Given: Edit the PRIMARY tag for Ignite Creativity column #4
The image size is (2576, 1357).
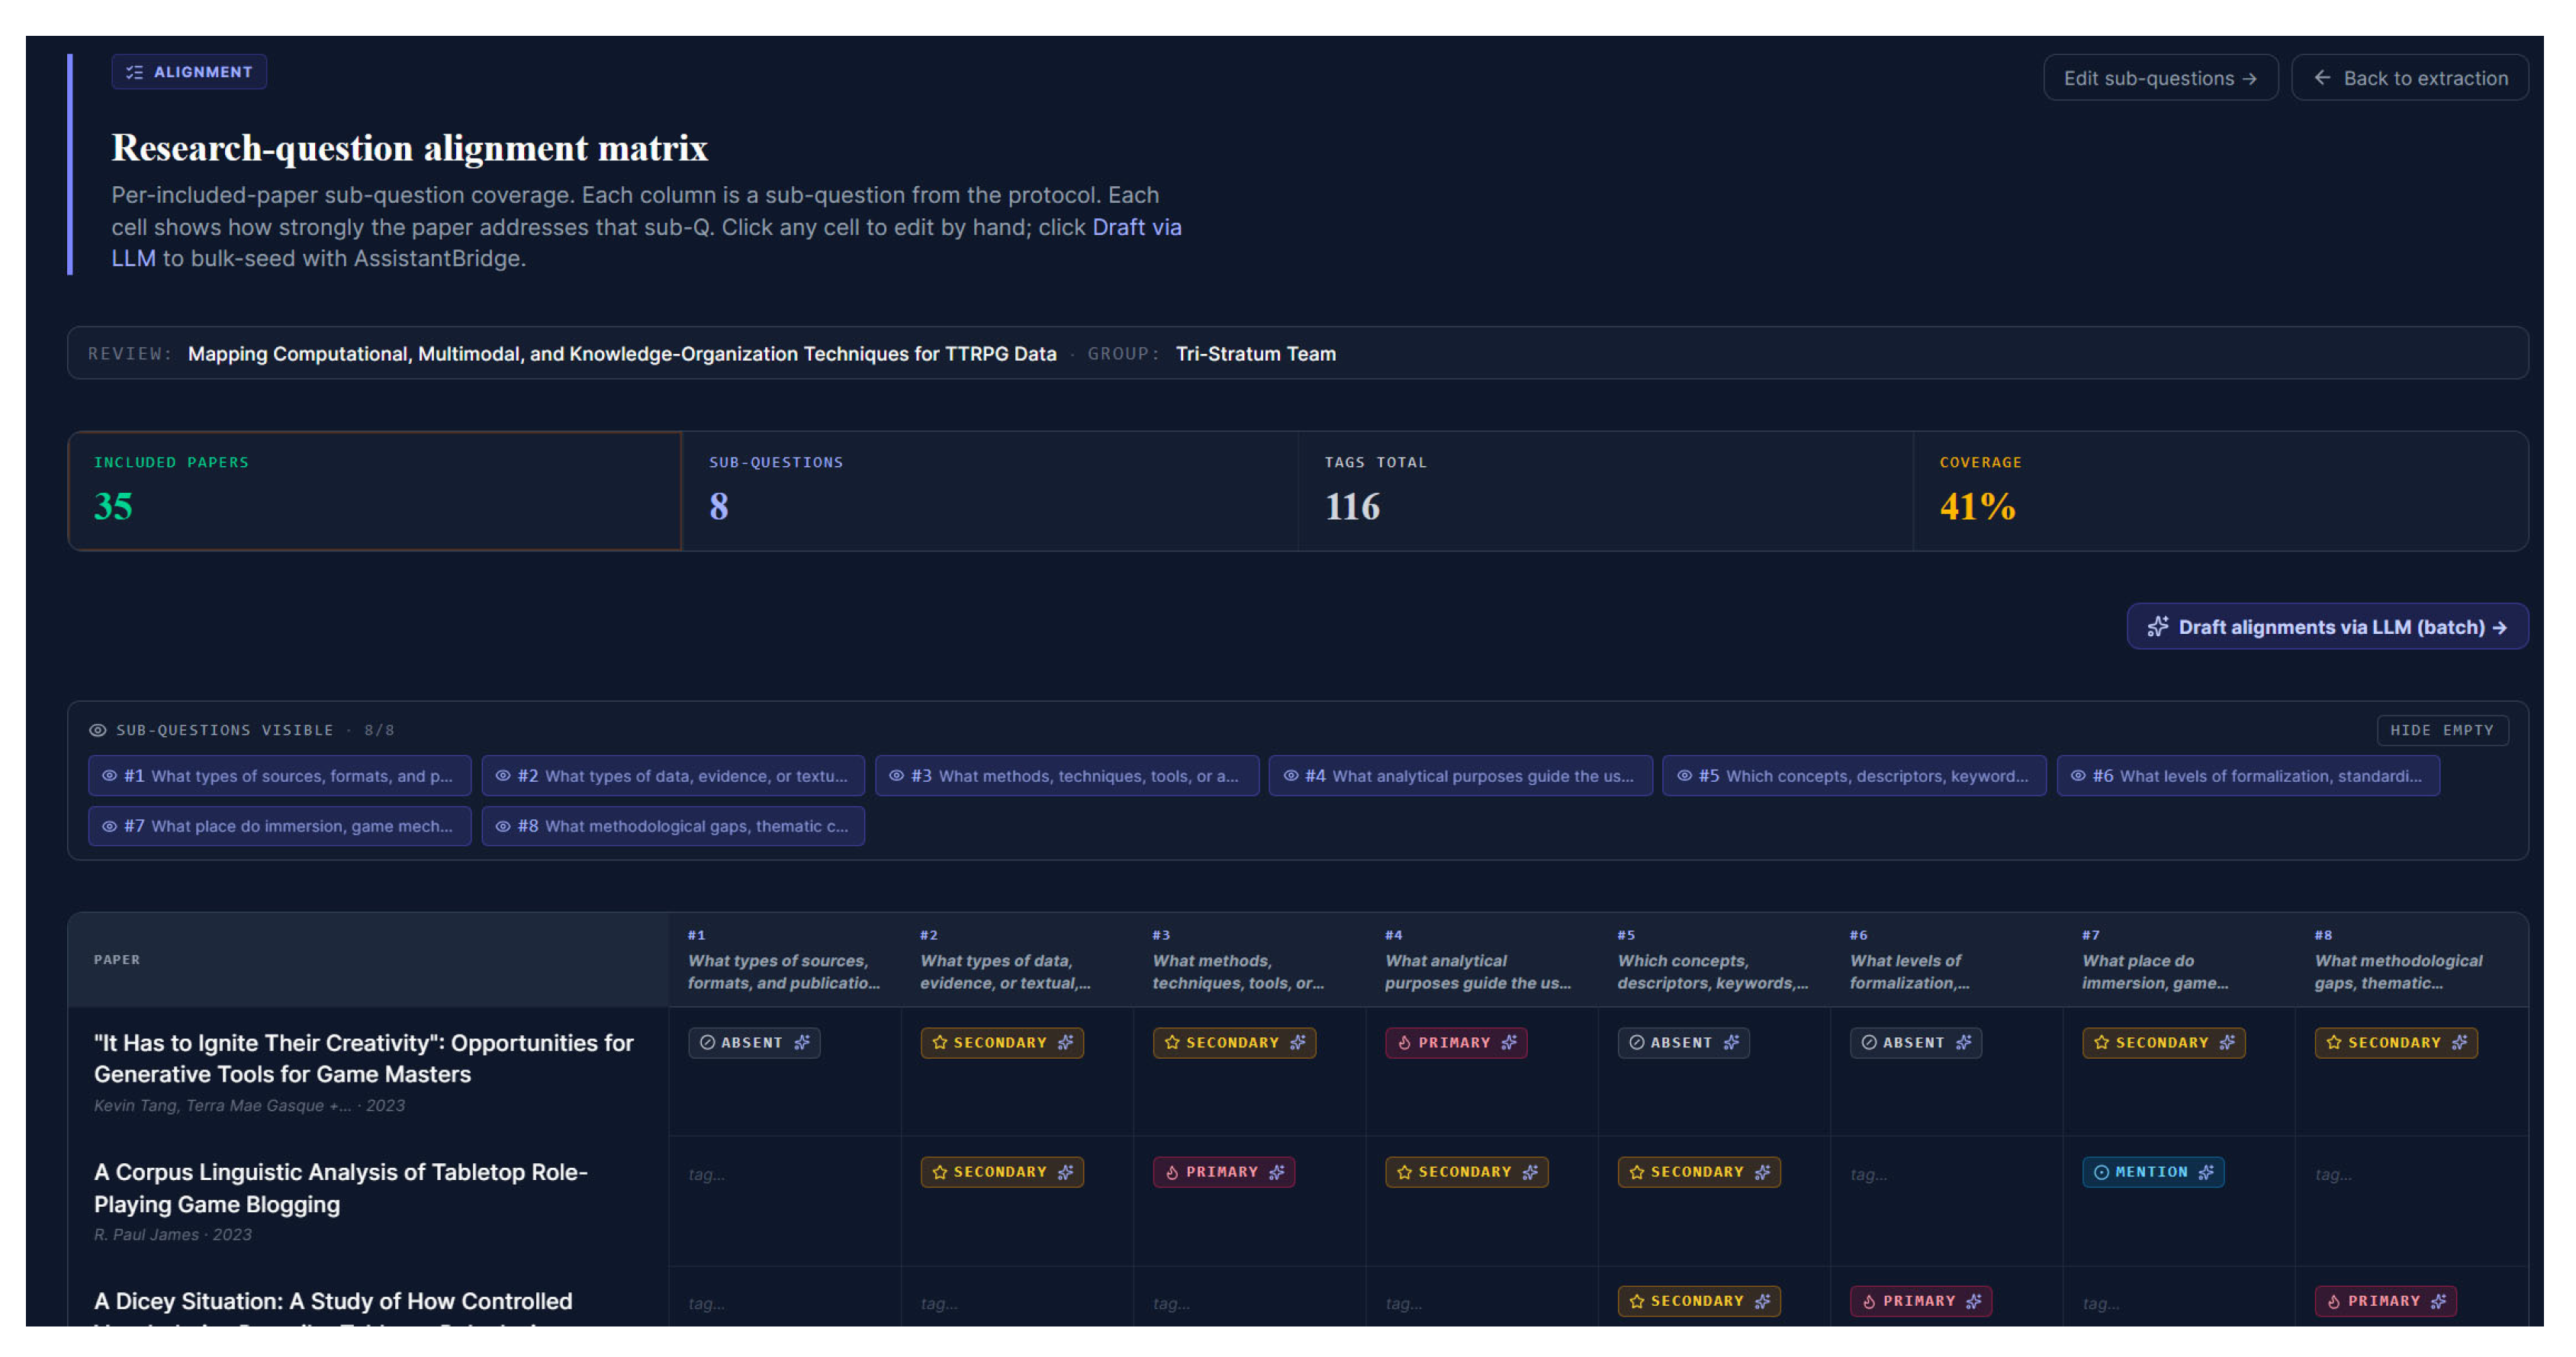Looking at the screenshot, I should [1456, 1042].
